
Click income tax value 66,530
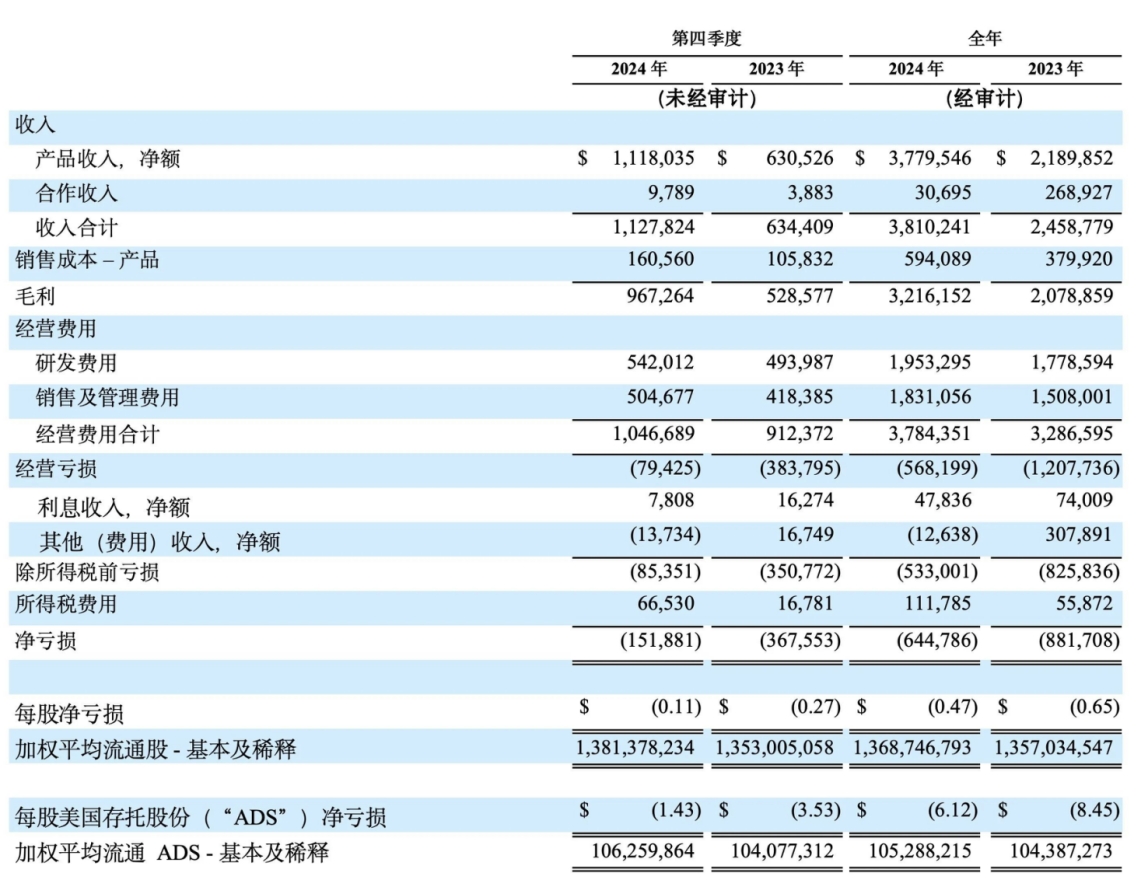[665, 603]
